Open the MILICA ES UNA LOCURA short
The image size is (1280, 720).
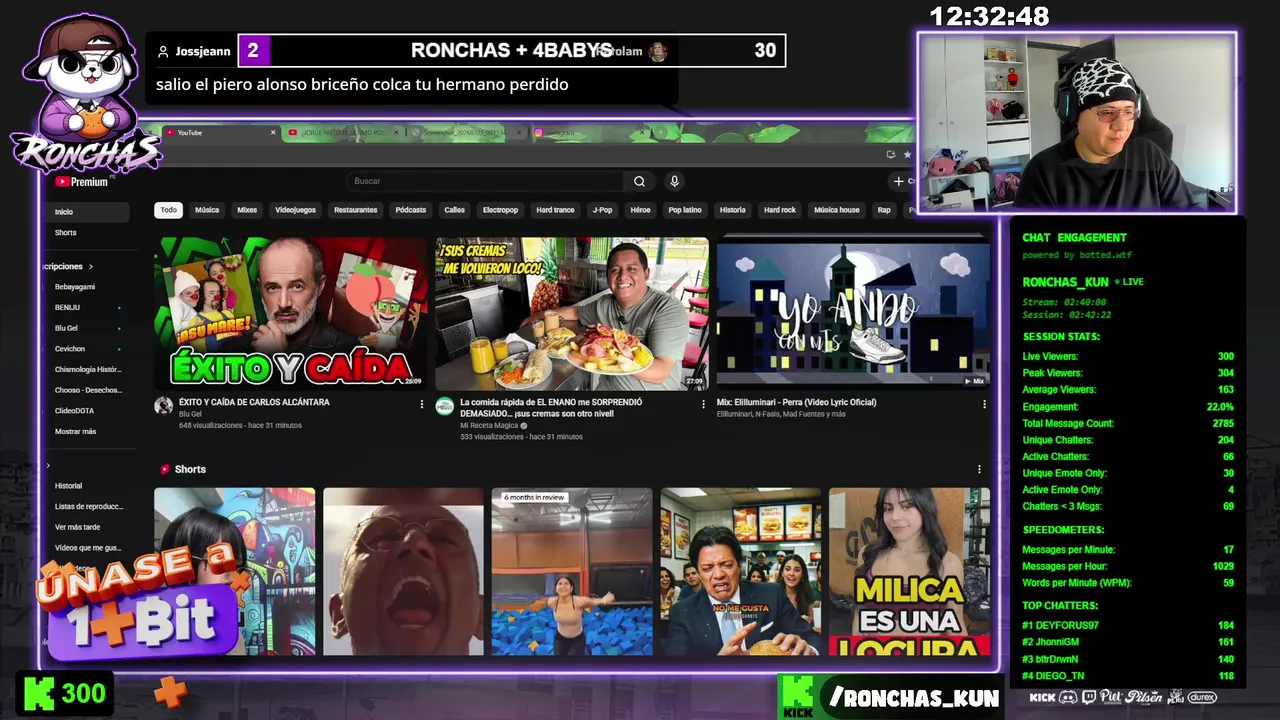click(909, 571)
